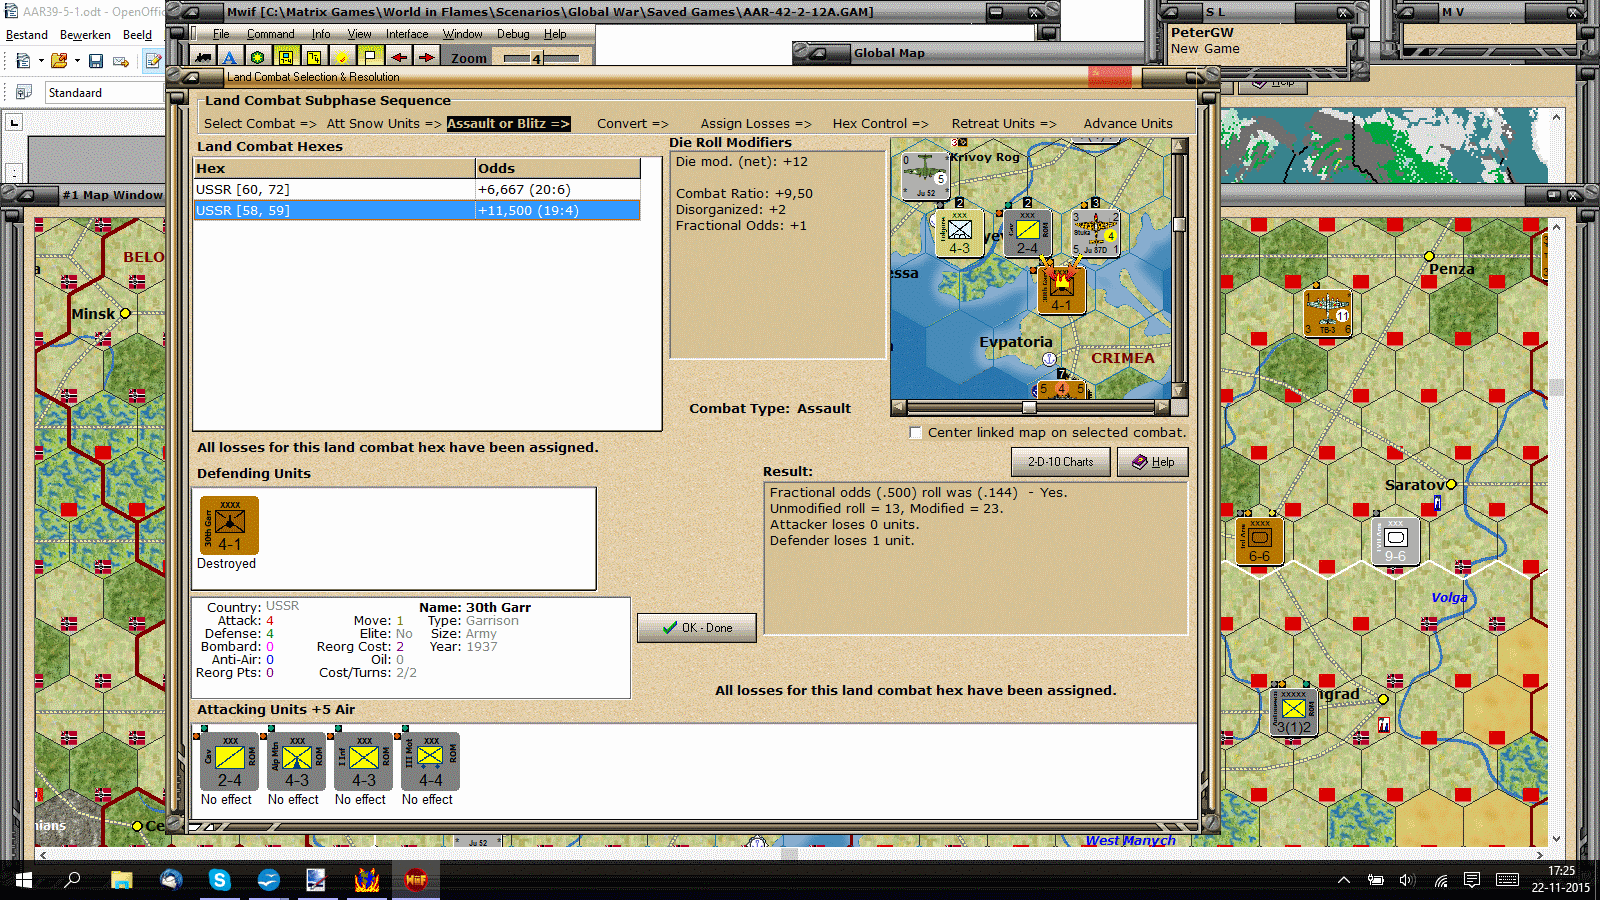1600x900 pixels.
Task: Open taskbar search
Action: (73, 880)
